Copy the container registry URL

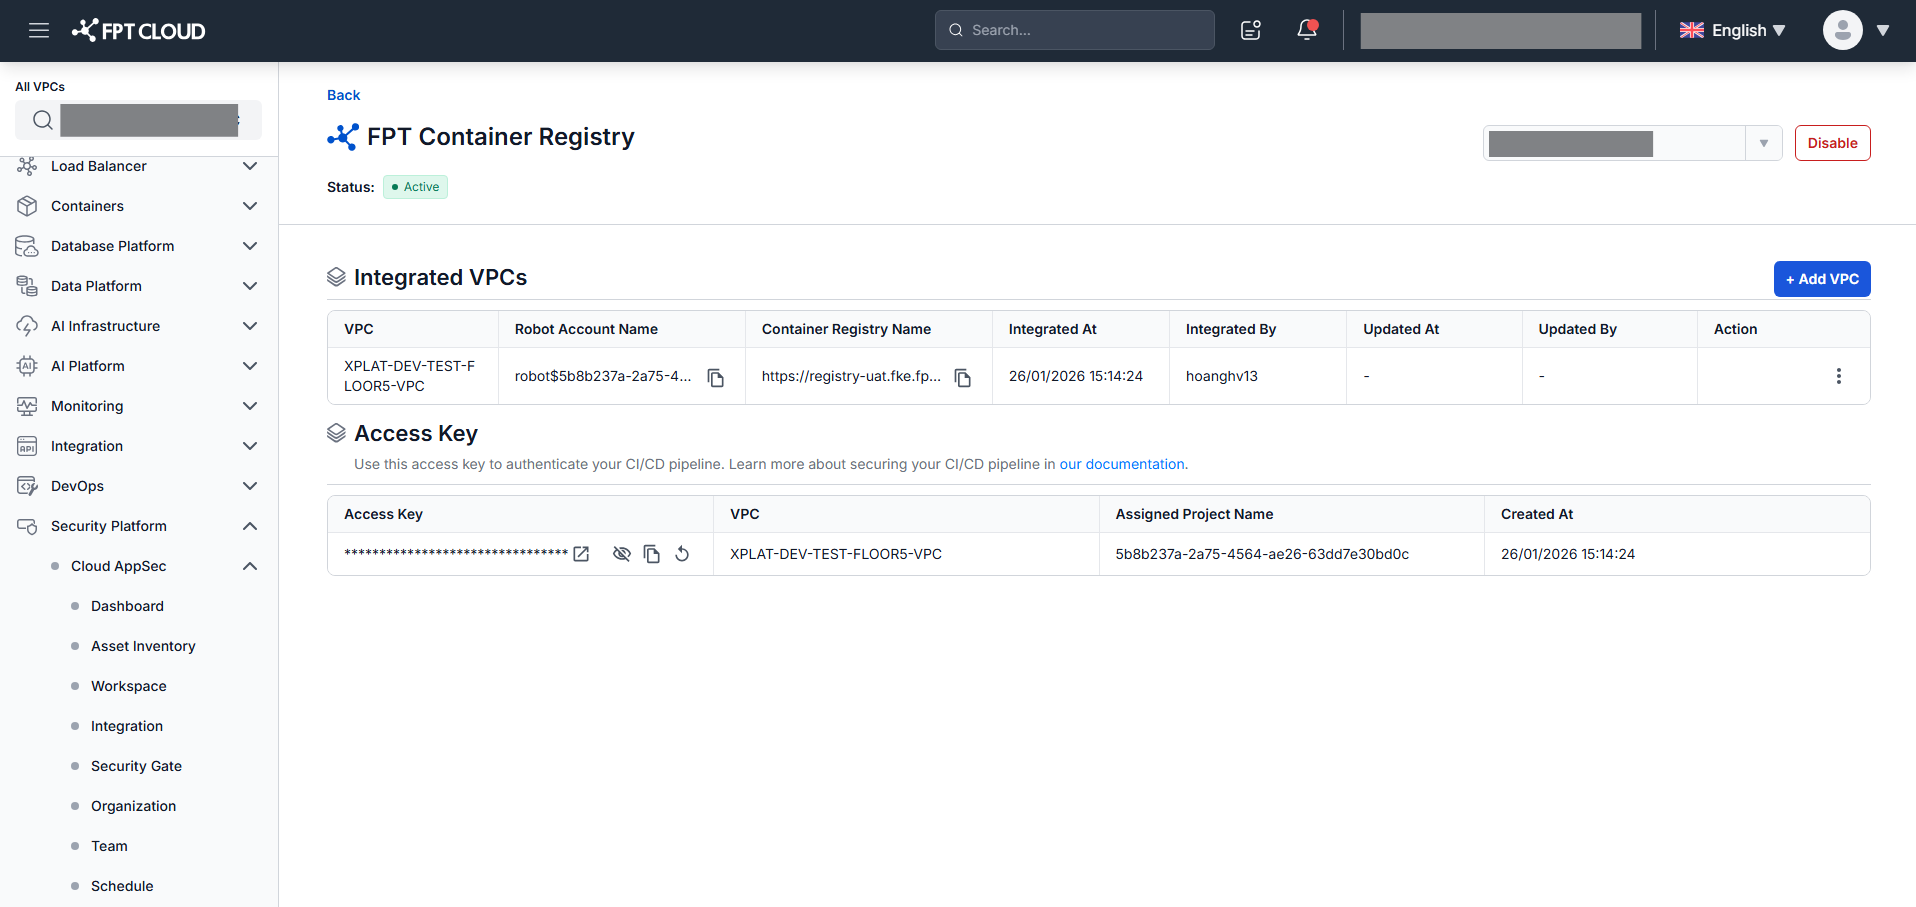coord(963,377)
